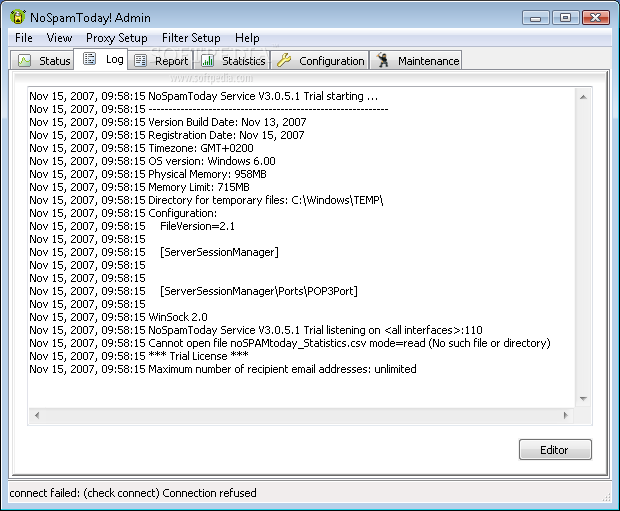This screenshot has height=511, width=620.
Task: Click the 'WinSock 2.0' log line
Action: [118, 317]
